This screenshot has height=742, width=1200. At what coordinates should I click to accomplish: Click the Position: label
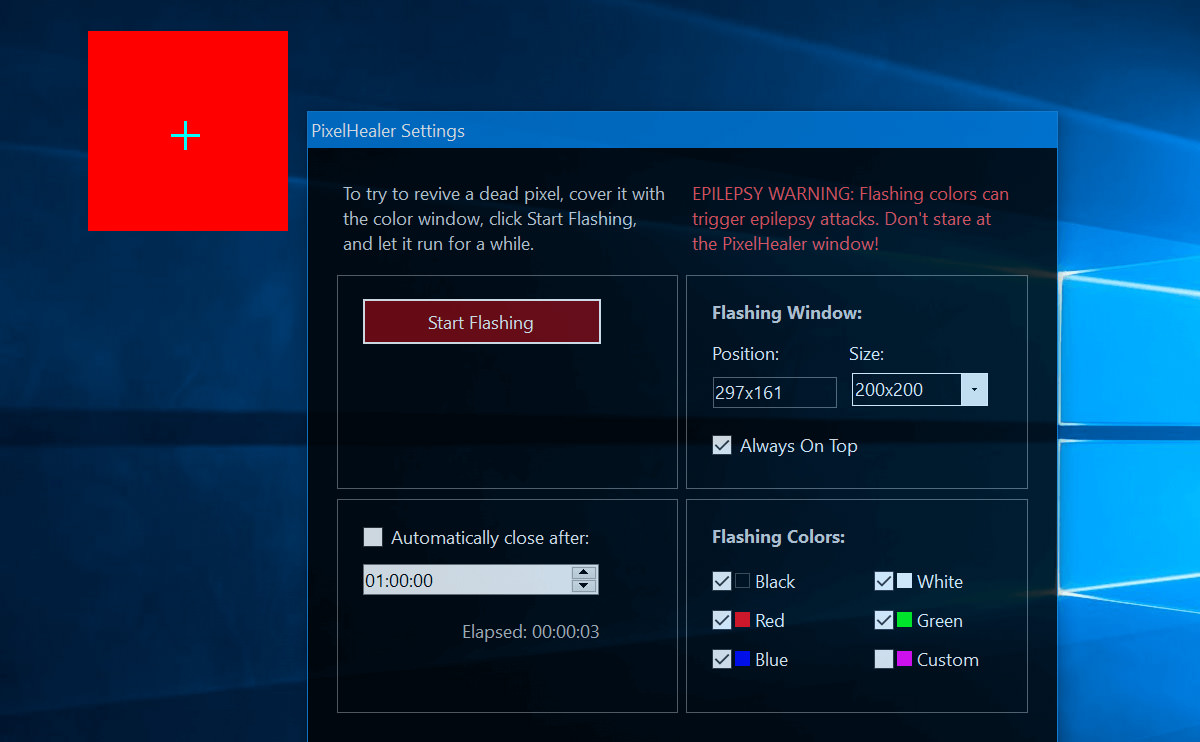(745, 354)
